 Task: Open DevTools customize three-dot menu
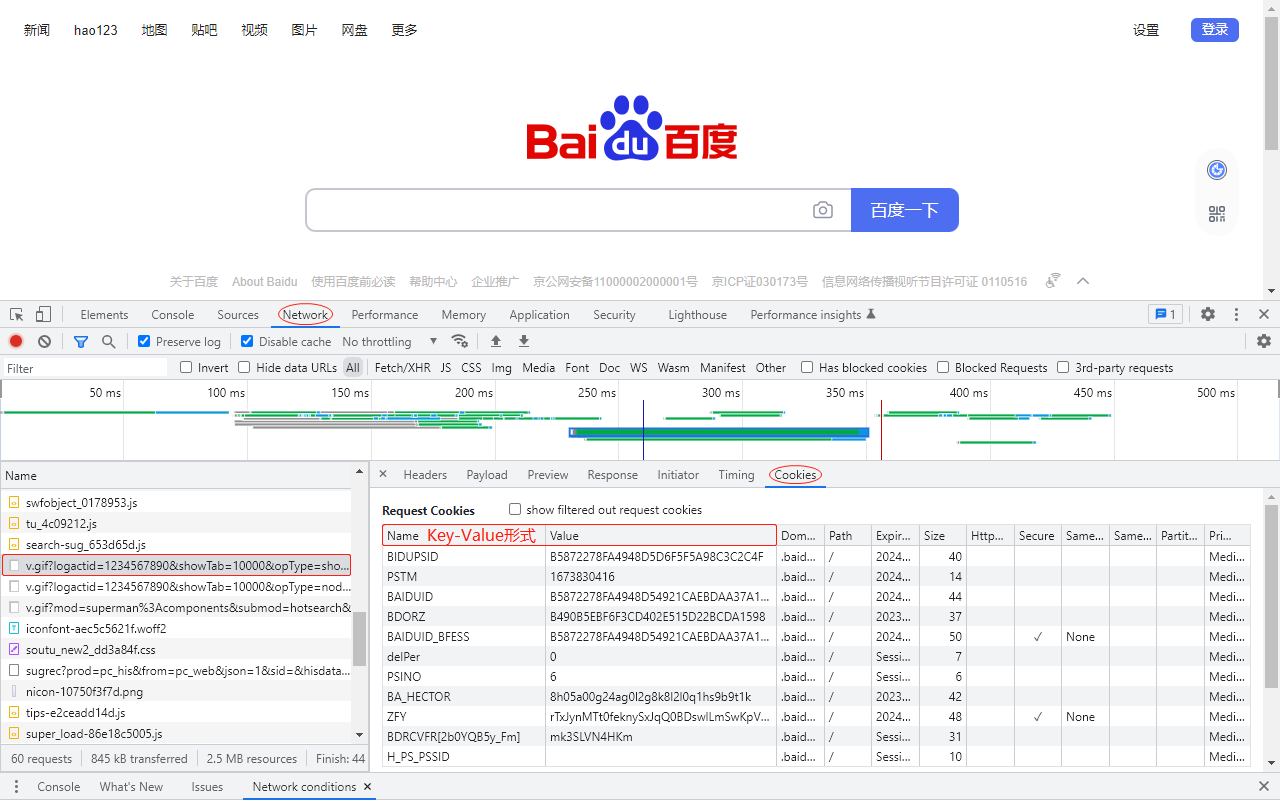1236,314
